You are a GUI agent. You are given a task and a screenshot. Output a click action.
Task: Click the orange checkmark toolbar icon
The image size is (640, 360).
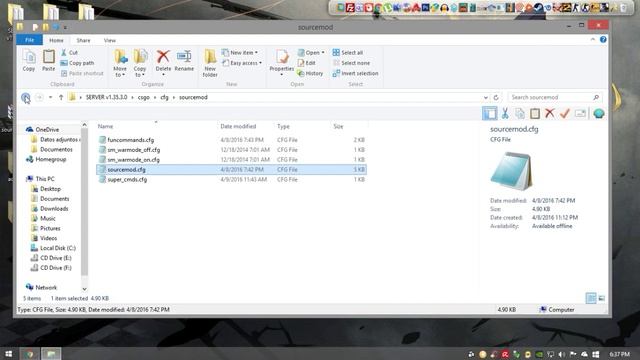tap(564, 113)
